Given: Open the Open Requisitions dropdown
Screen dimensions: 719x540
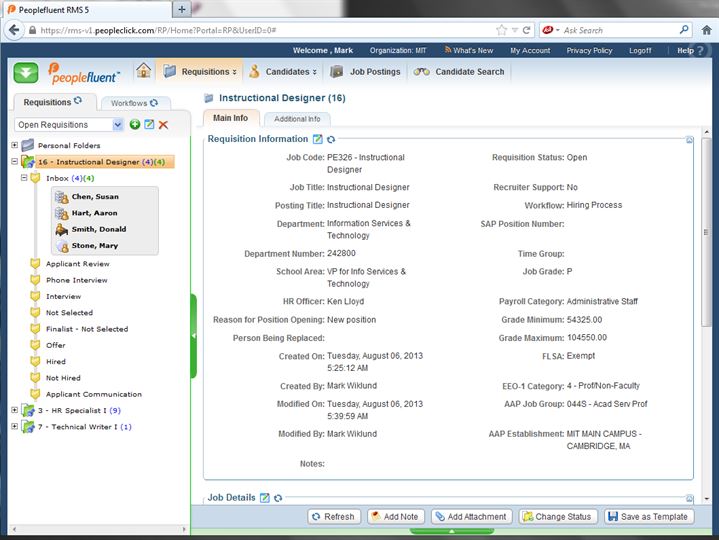Looking at the screenshot, I should pos(119,124).
